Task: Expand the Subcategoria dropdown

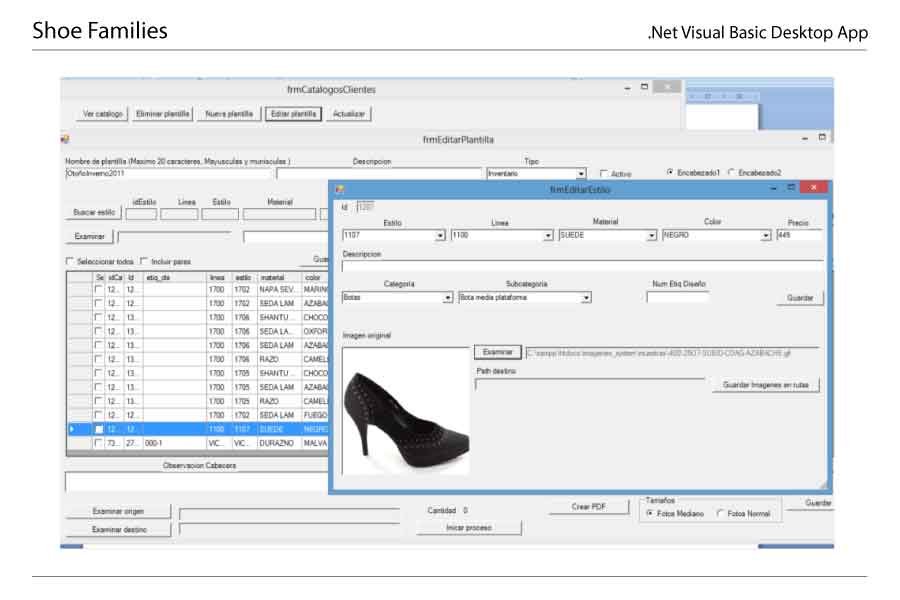Action: pos(586,298)
